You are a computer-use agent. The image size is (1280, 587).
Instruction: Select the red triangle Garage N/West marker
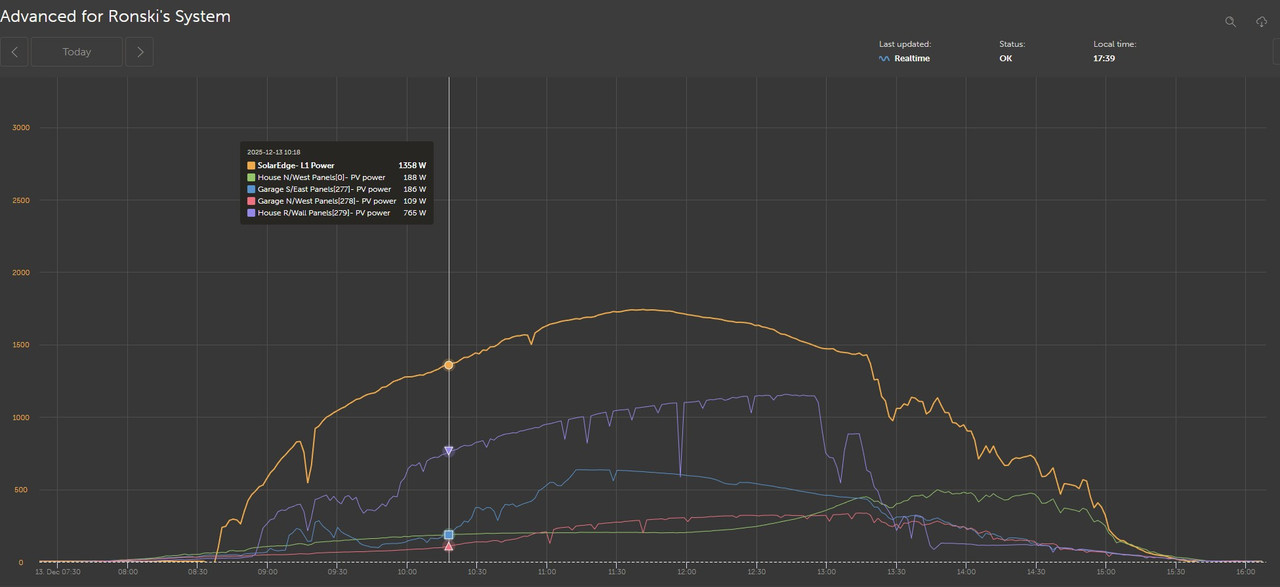coord(449,546)
